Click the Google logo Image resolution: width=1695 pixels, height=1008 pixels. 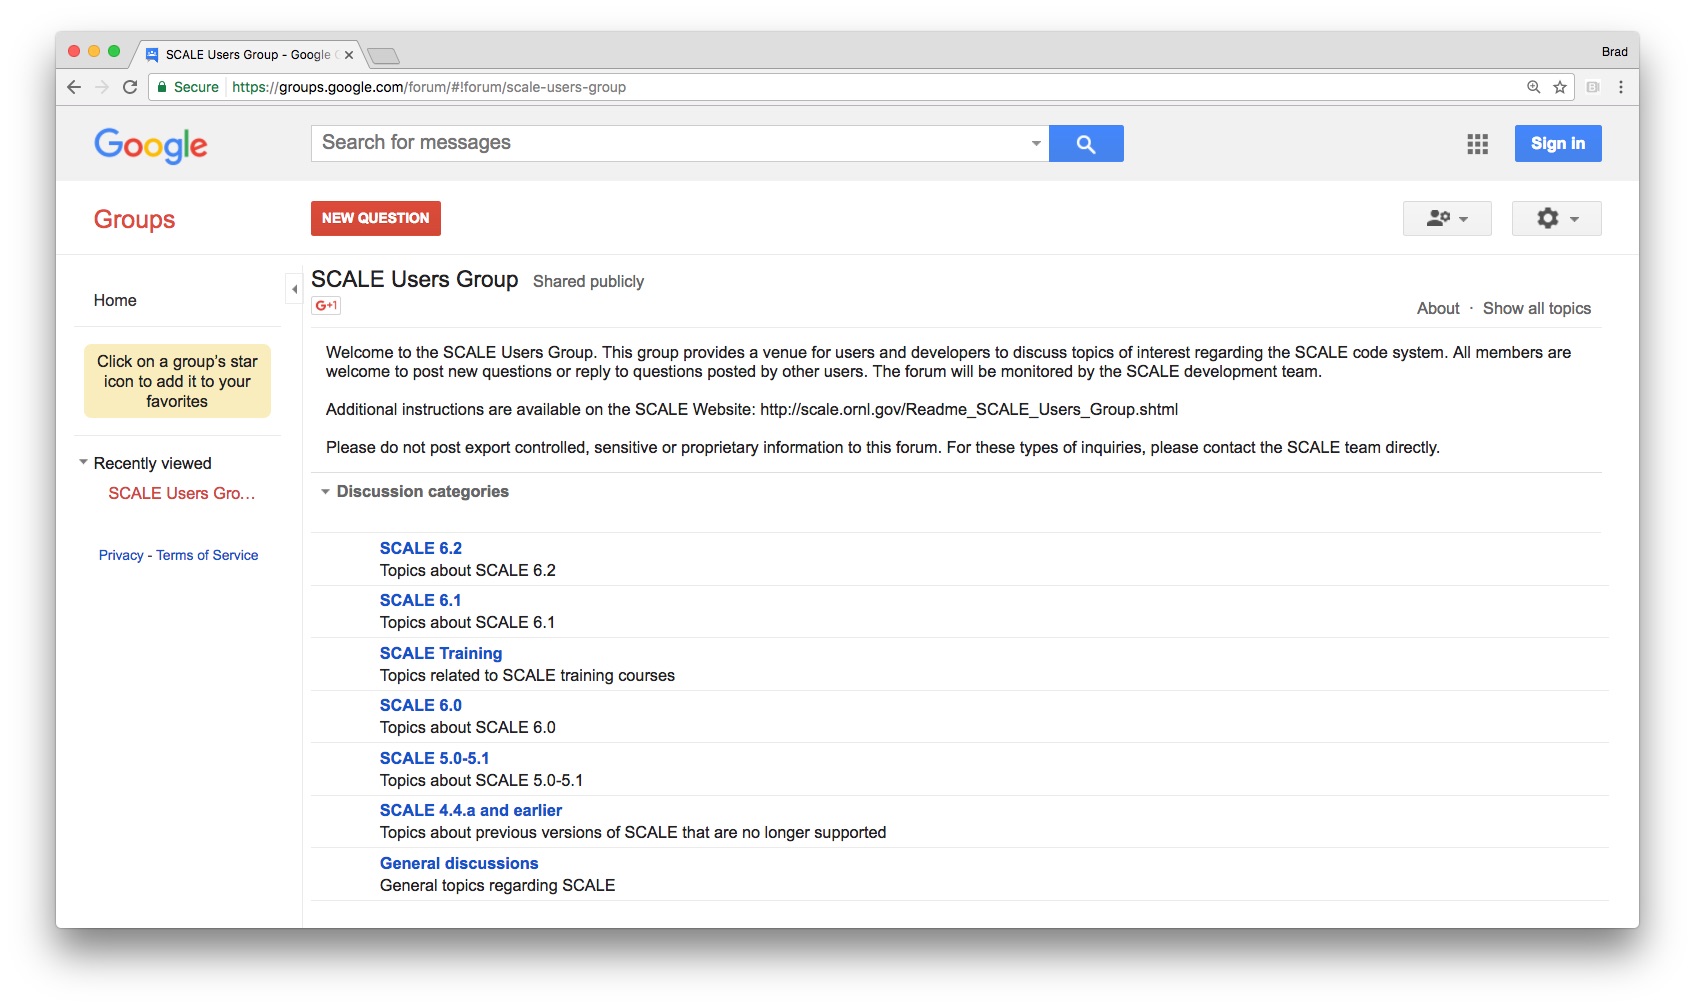[151, 145]
